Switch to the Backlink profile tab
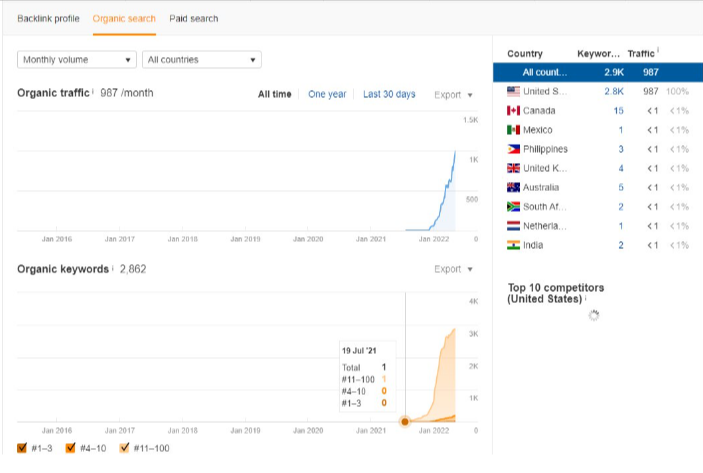Image resolution: width=703 pixels, height=473 pixels. (48, 18)
